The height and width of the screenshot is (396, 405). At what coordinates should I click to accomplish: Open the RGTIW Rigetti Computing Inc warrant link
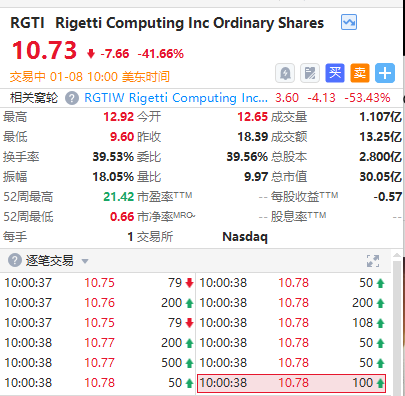[176, 98]
